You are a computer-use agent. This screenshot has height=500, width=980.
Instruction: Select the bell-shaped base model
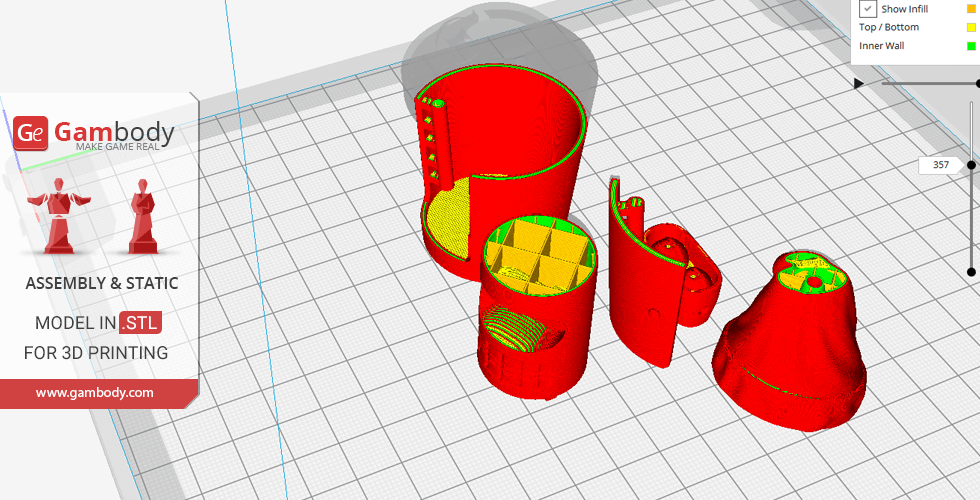click(x=790, y=340)
